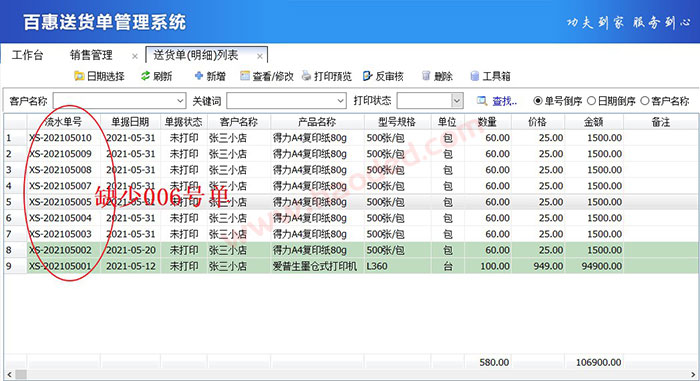Click the 查找 search icon
The height and width of the screenshot is (381, 700).
pos(482,101)
